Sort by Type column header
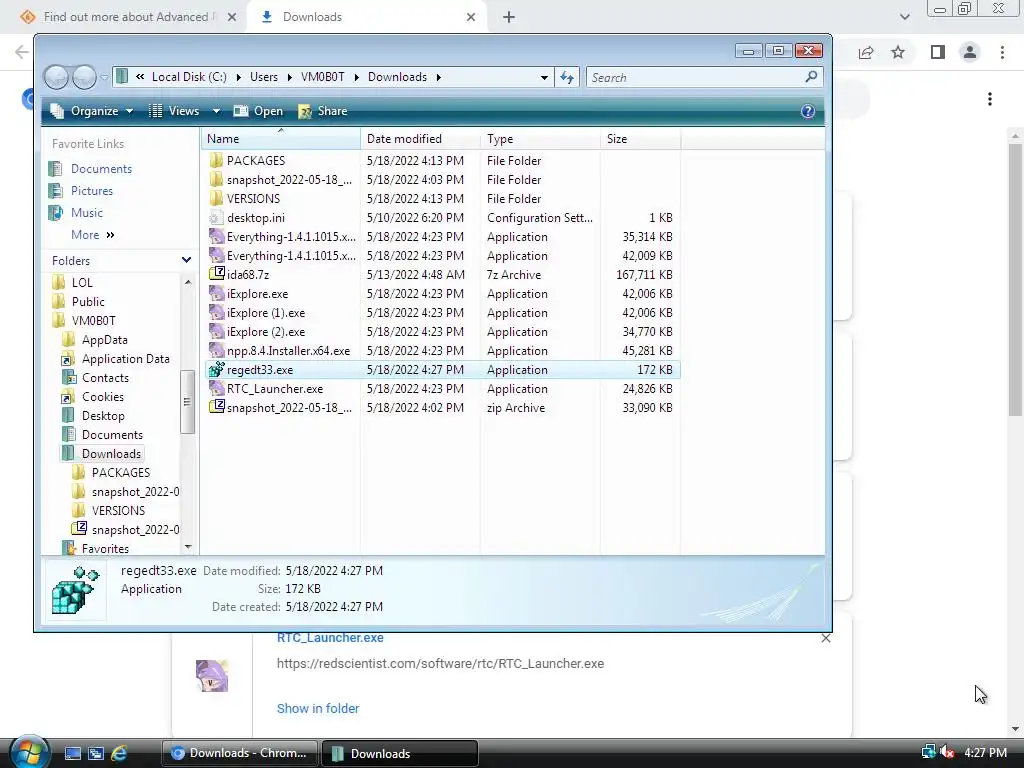 coord(540,138)
